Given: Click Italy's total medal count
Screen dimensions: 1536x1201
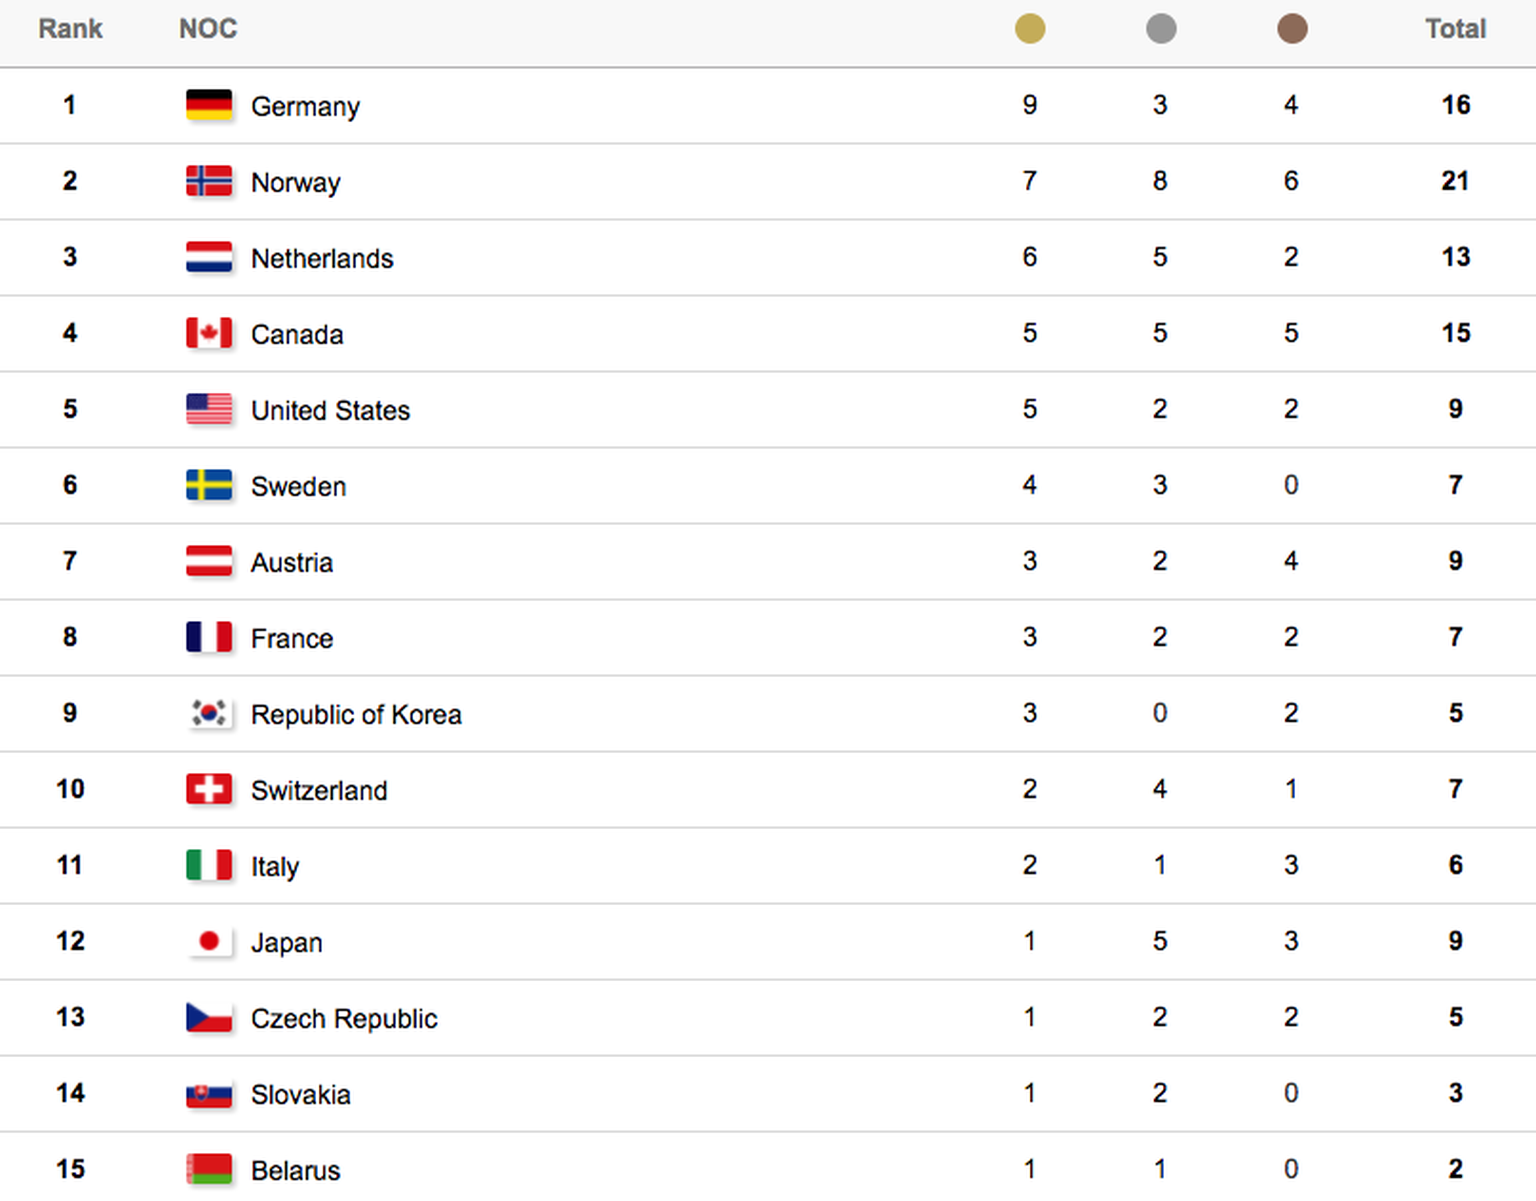Looking at the screenshot, I should point(1456,865).
